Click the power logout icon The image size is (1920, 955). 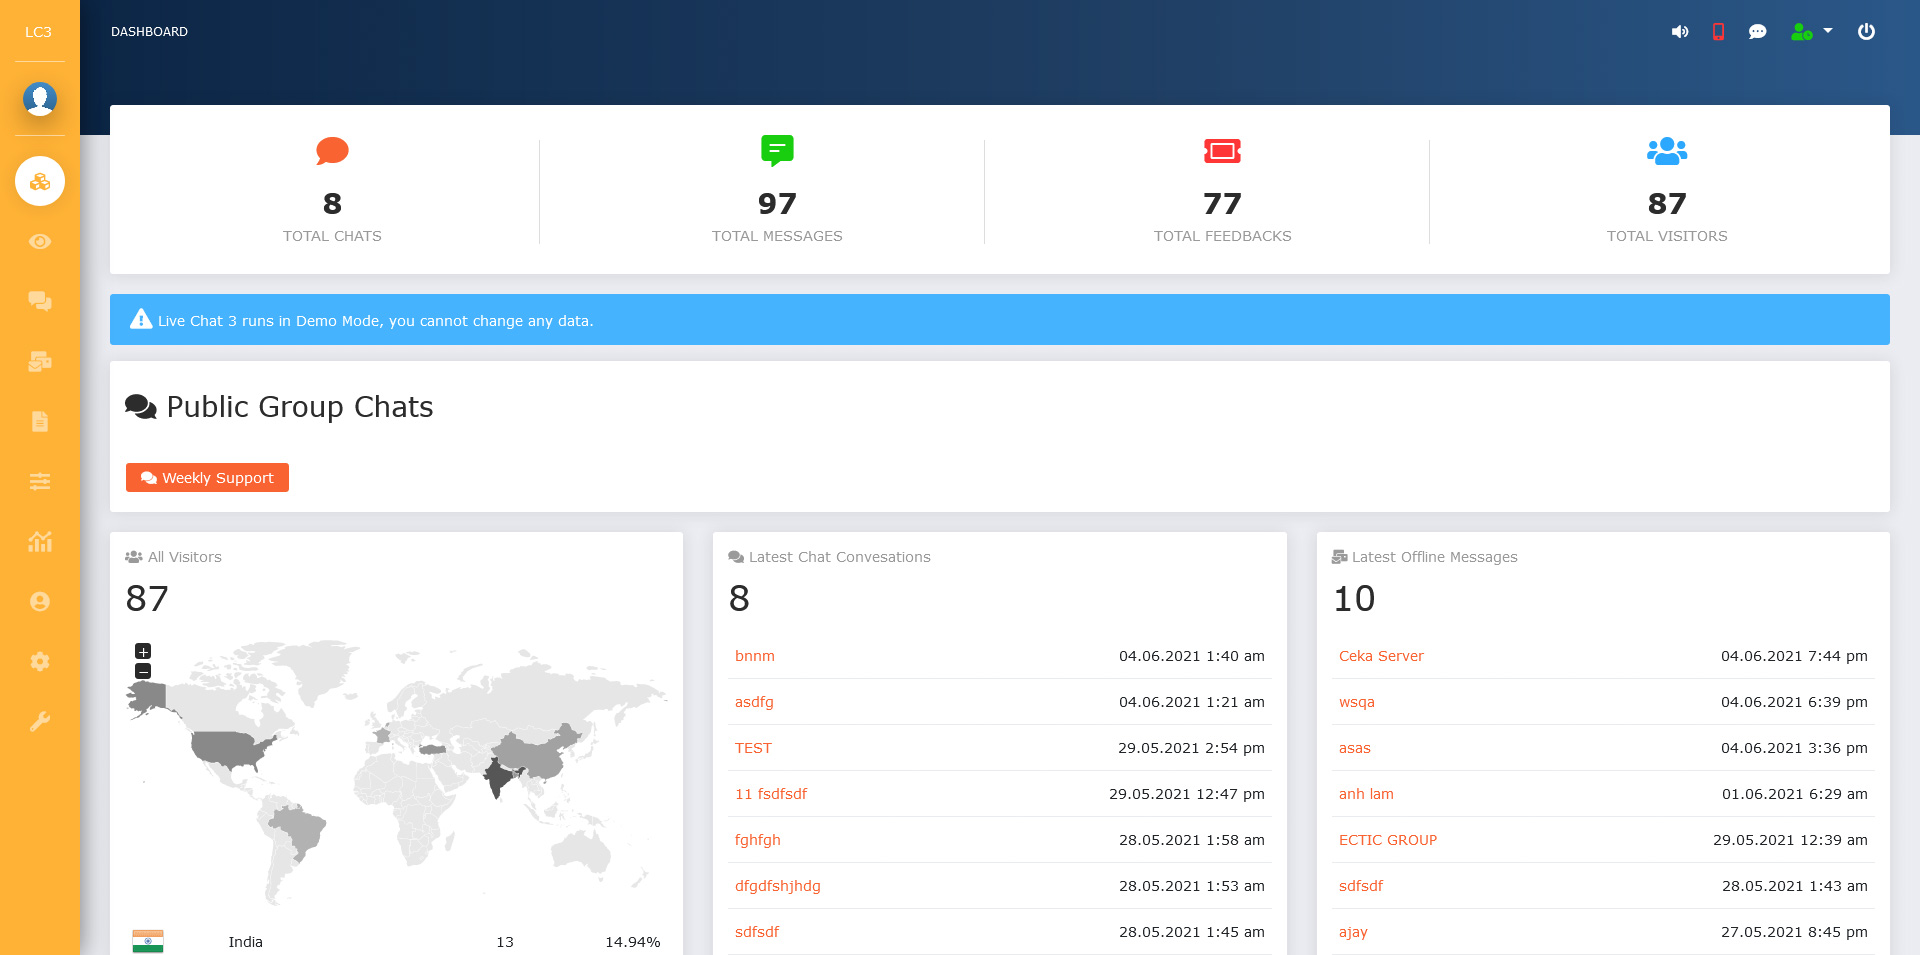point(1866,32)
